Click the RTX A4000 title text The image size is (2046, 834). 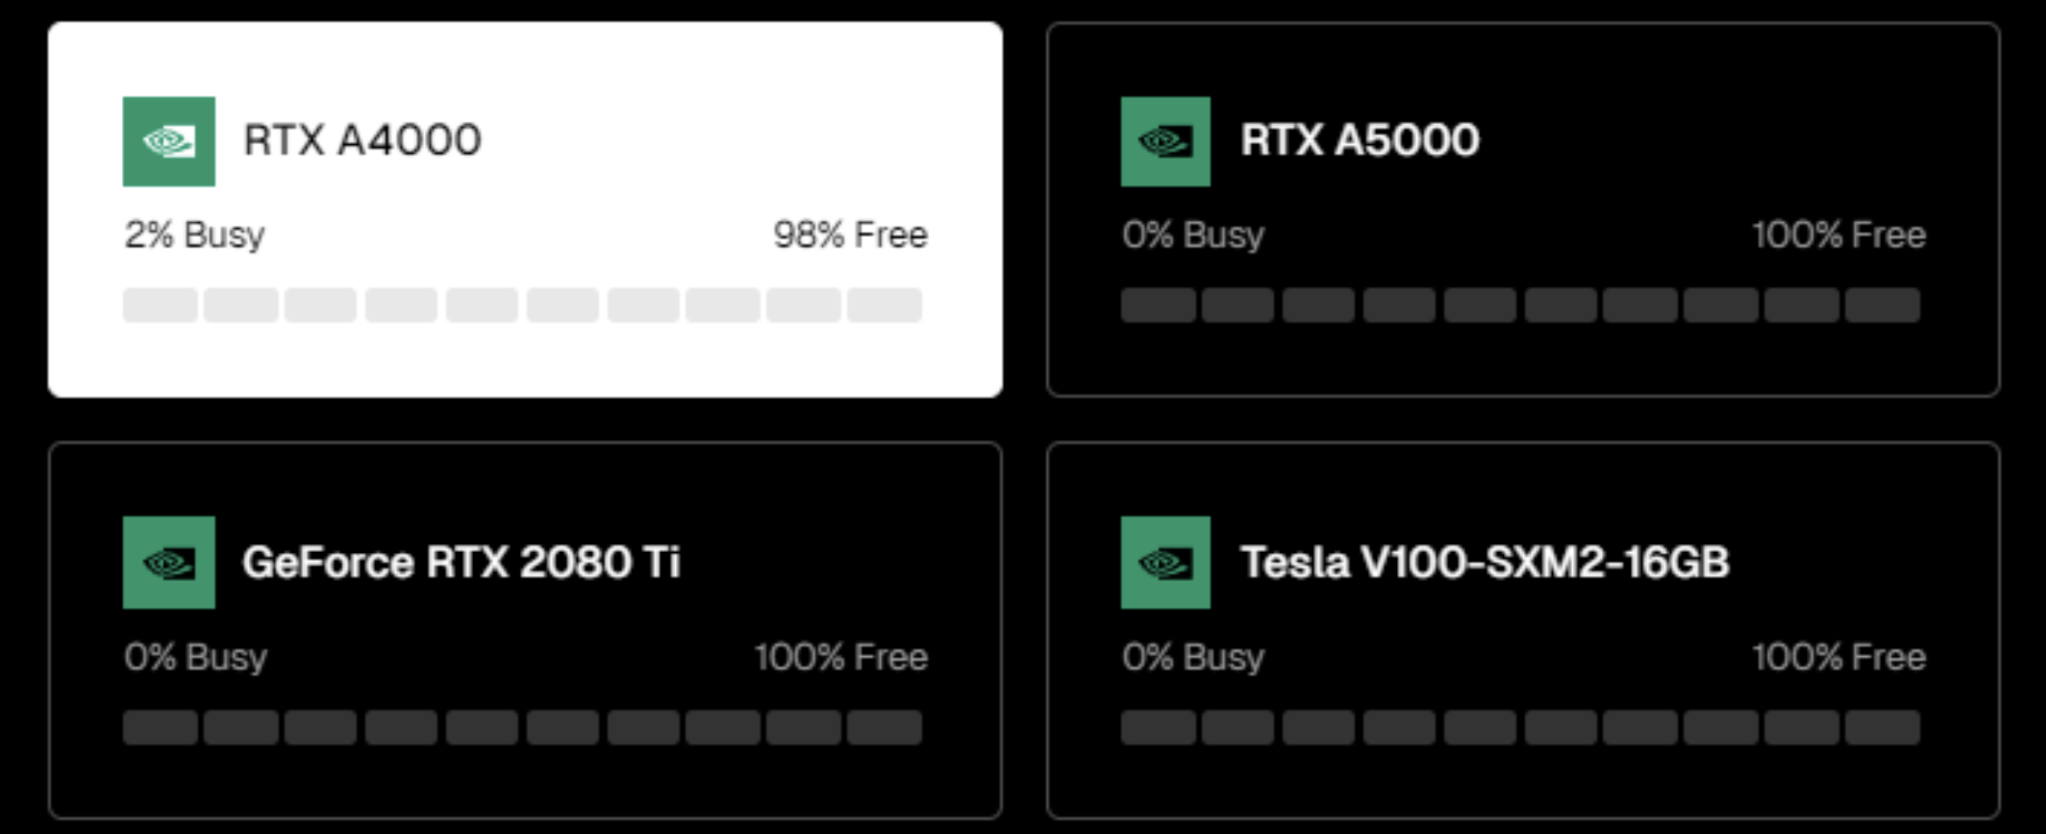pyautogui.click(x=362, y=140)
